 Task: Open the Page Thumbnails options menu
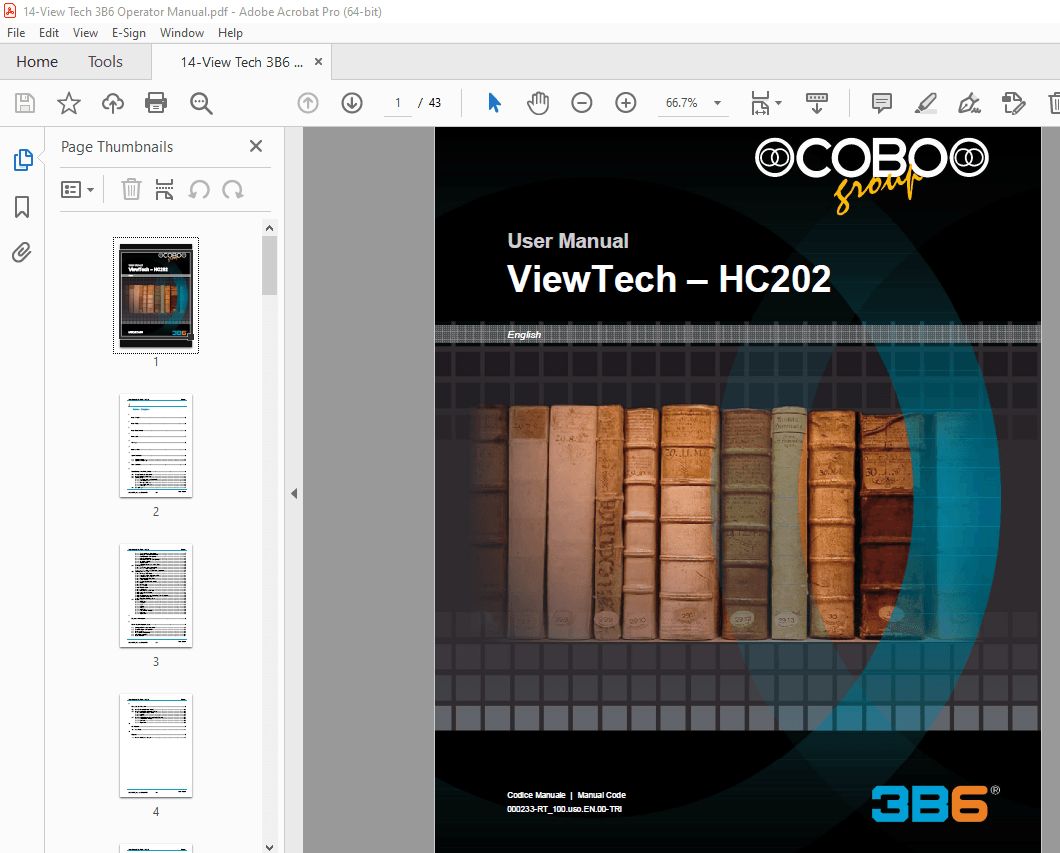78,189
